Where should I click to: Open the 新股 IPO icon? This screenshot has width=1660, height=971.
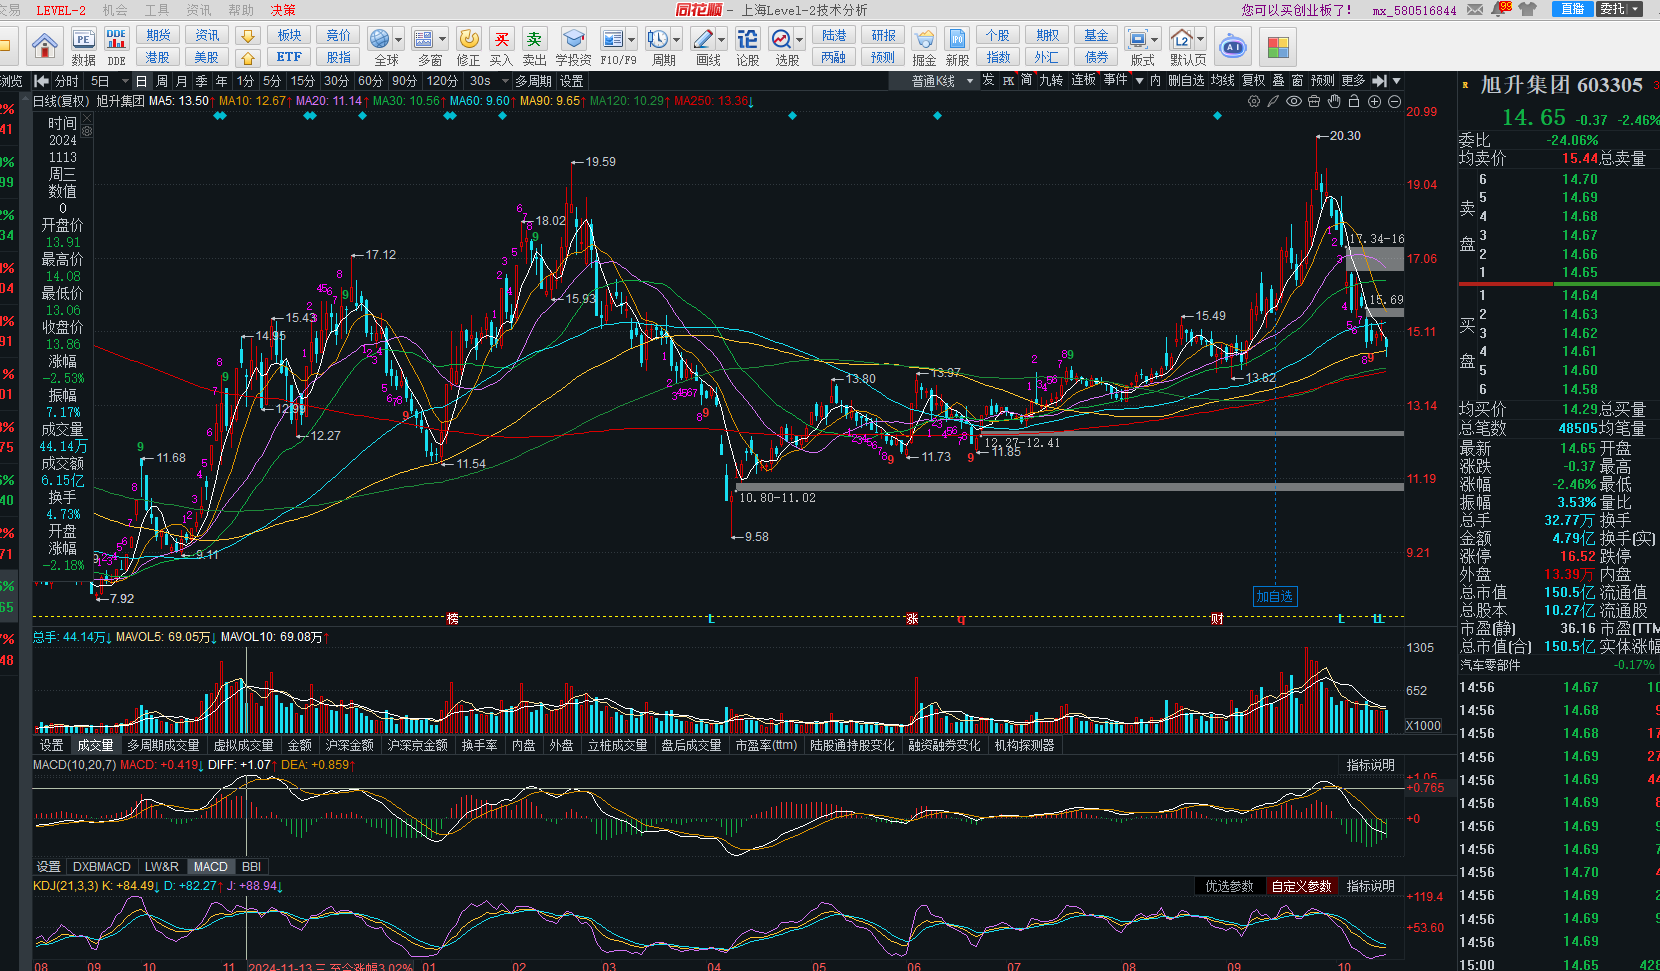[958, 39]
